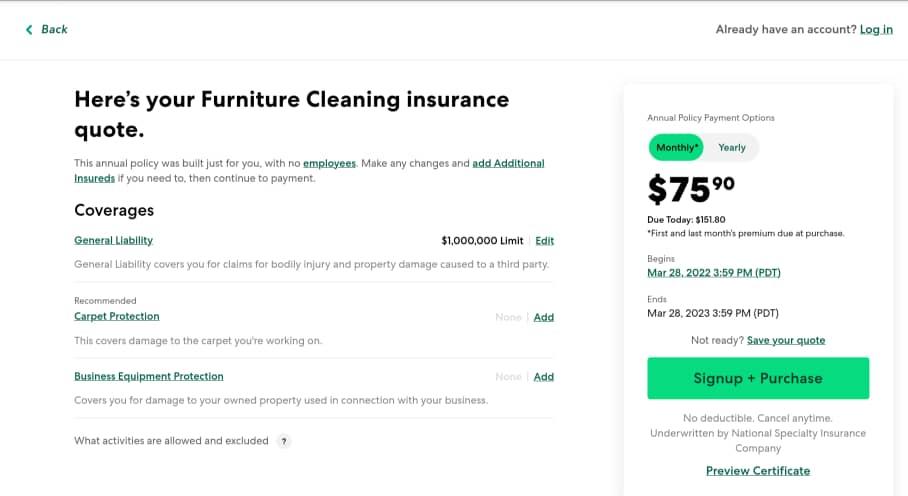Open the allowed activities help icon

(x=284, y=441)
